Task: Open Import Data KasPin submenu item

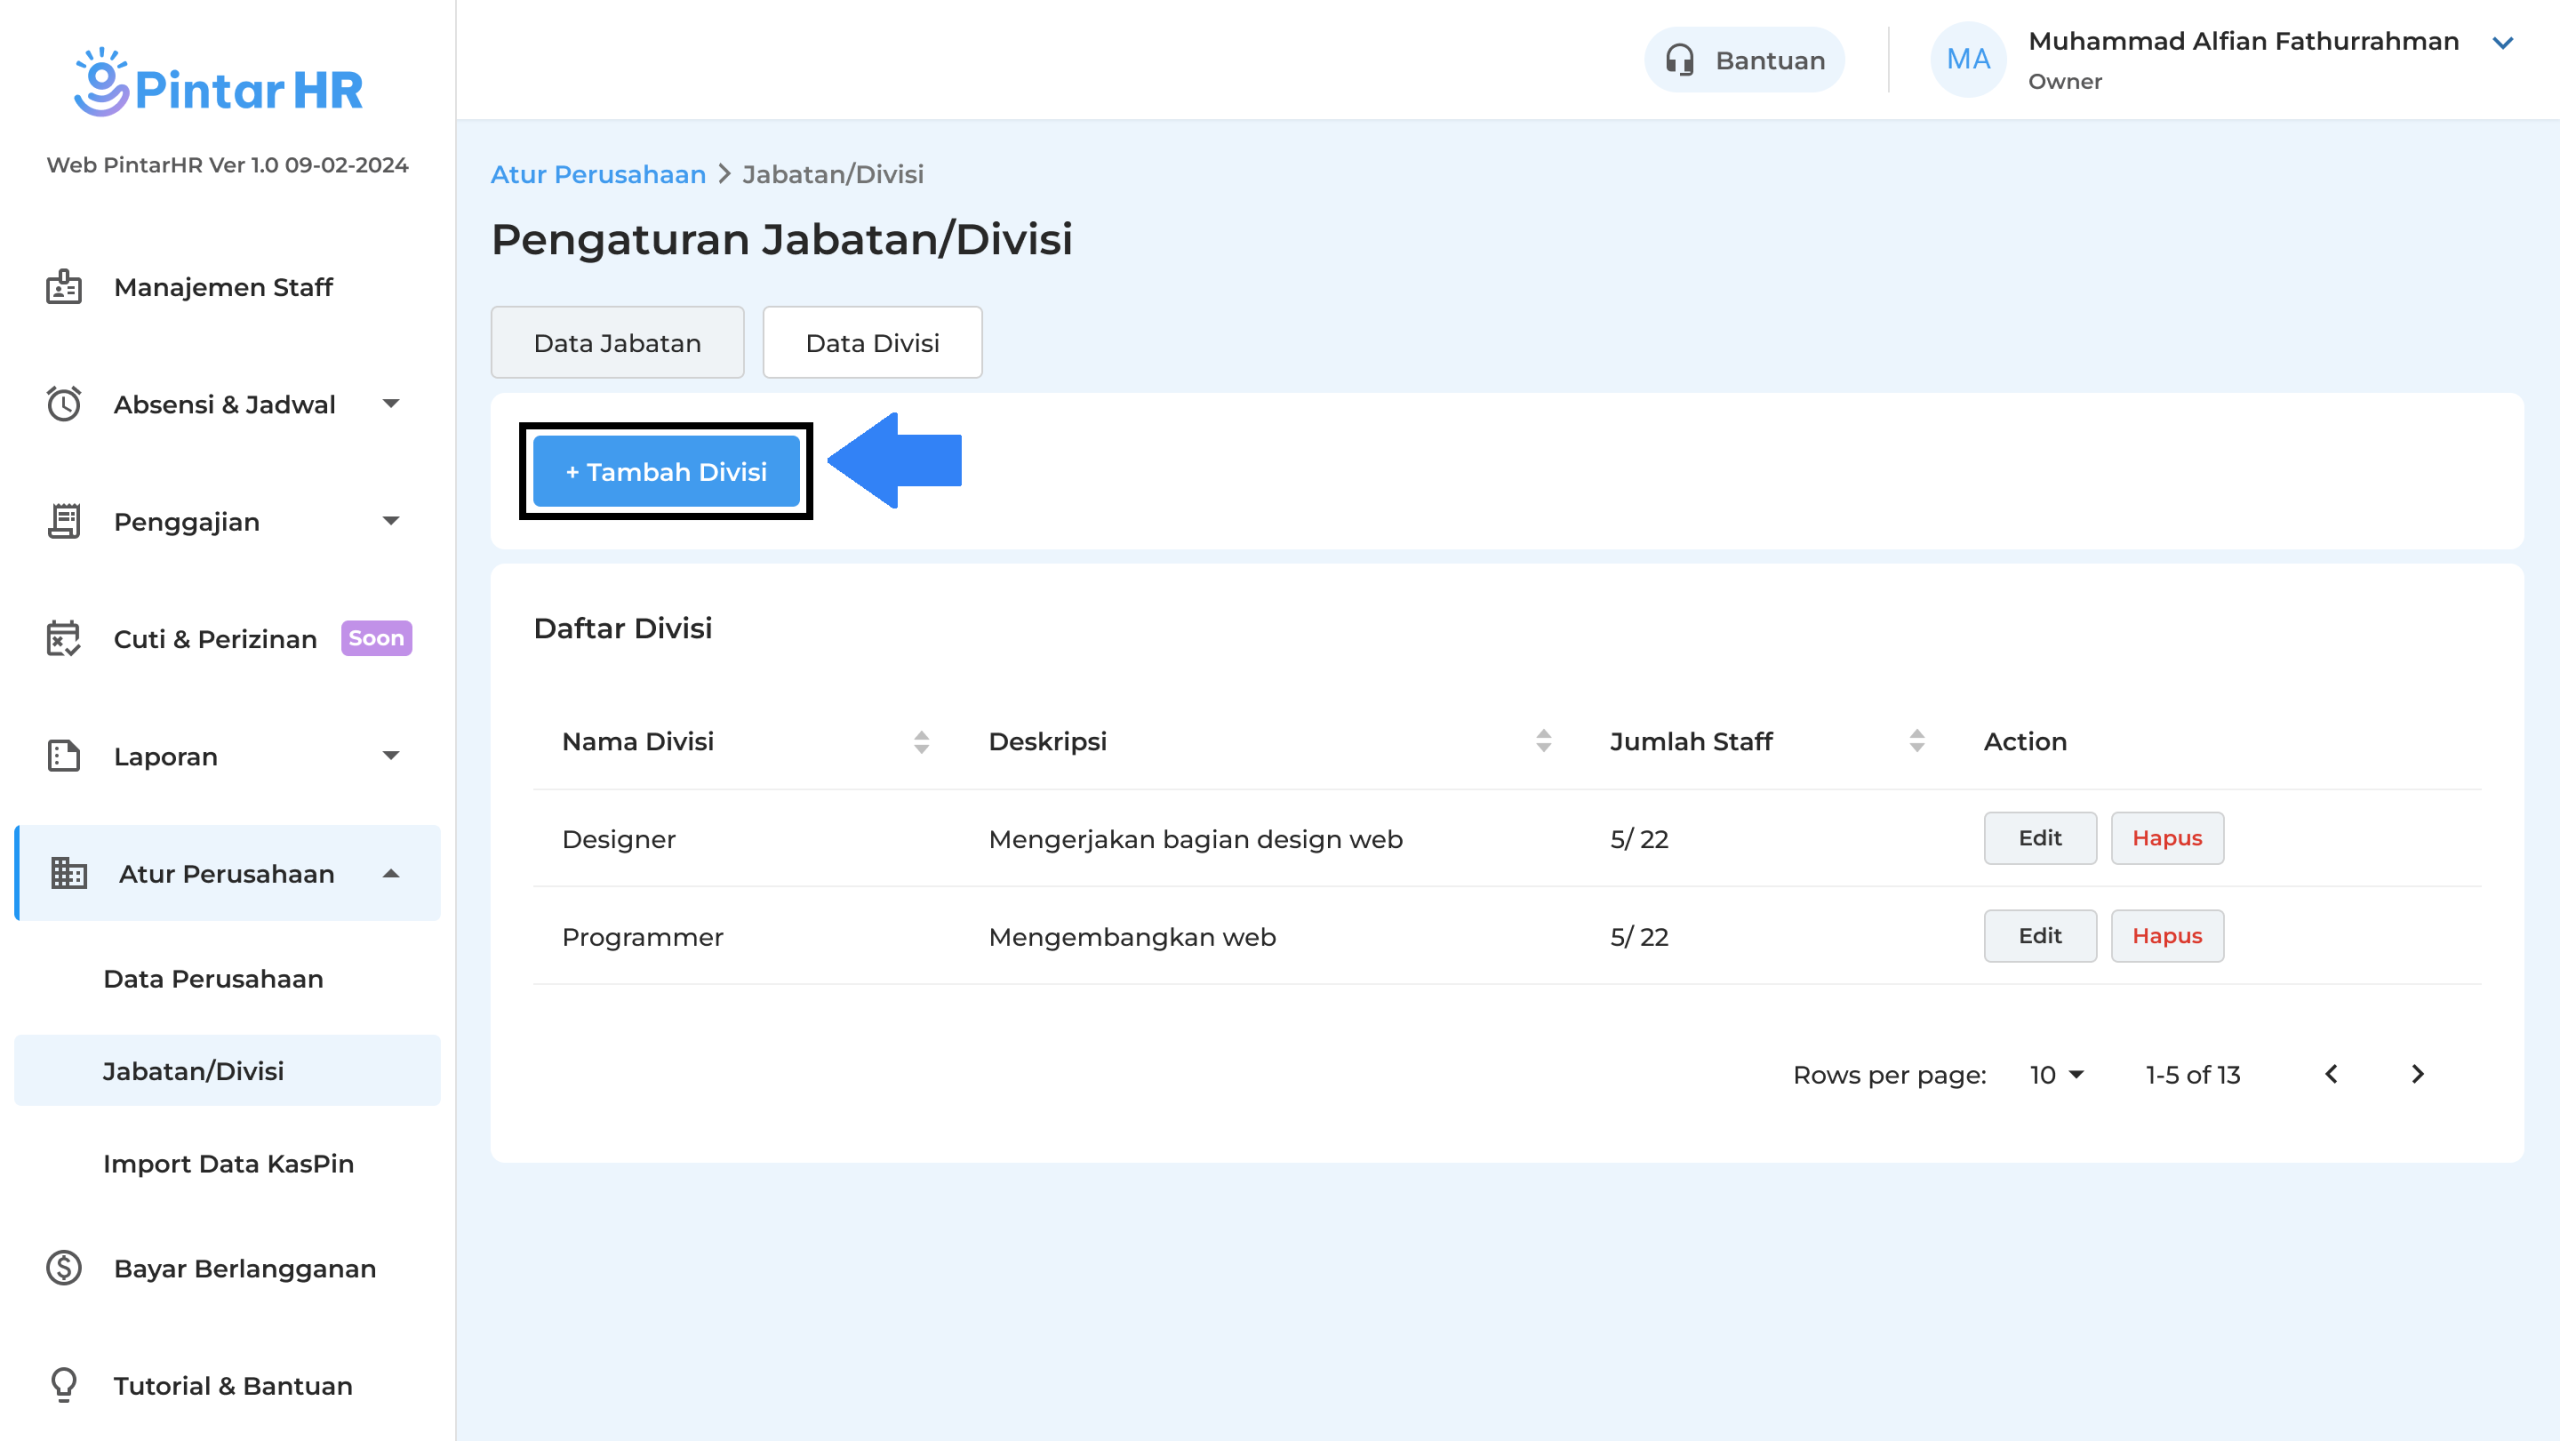Action: 227,1163
